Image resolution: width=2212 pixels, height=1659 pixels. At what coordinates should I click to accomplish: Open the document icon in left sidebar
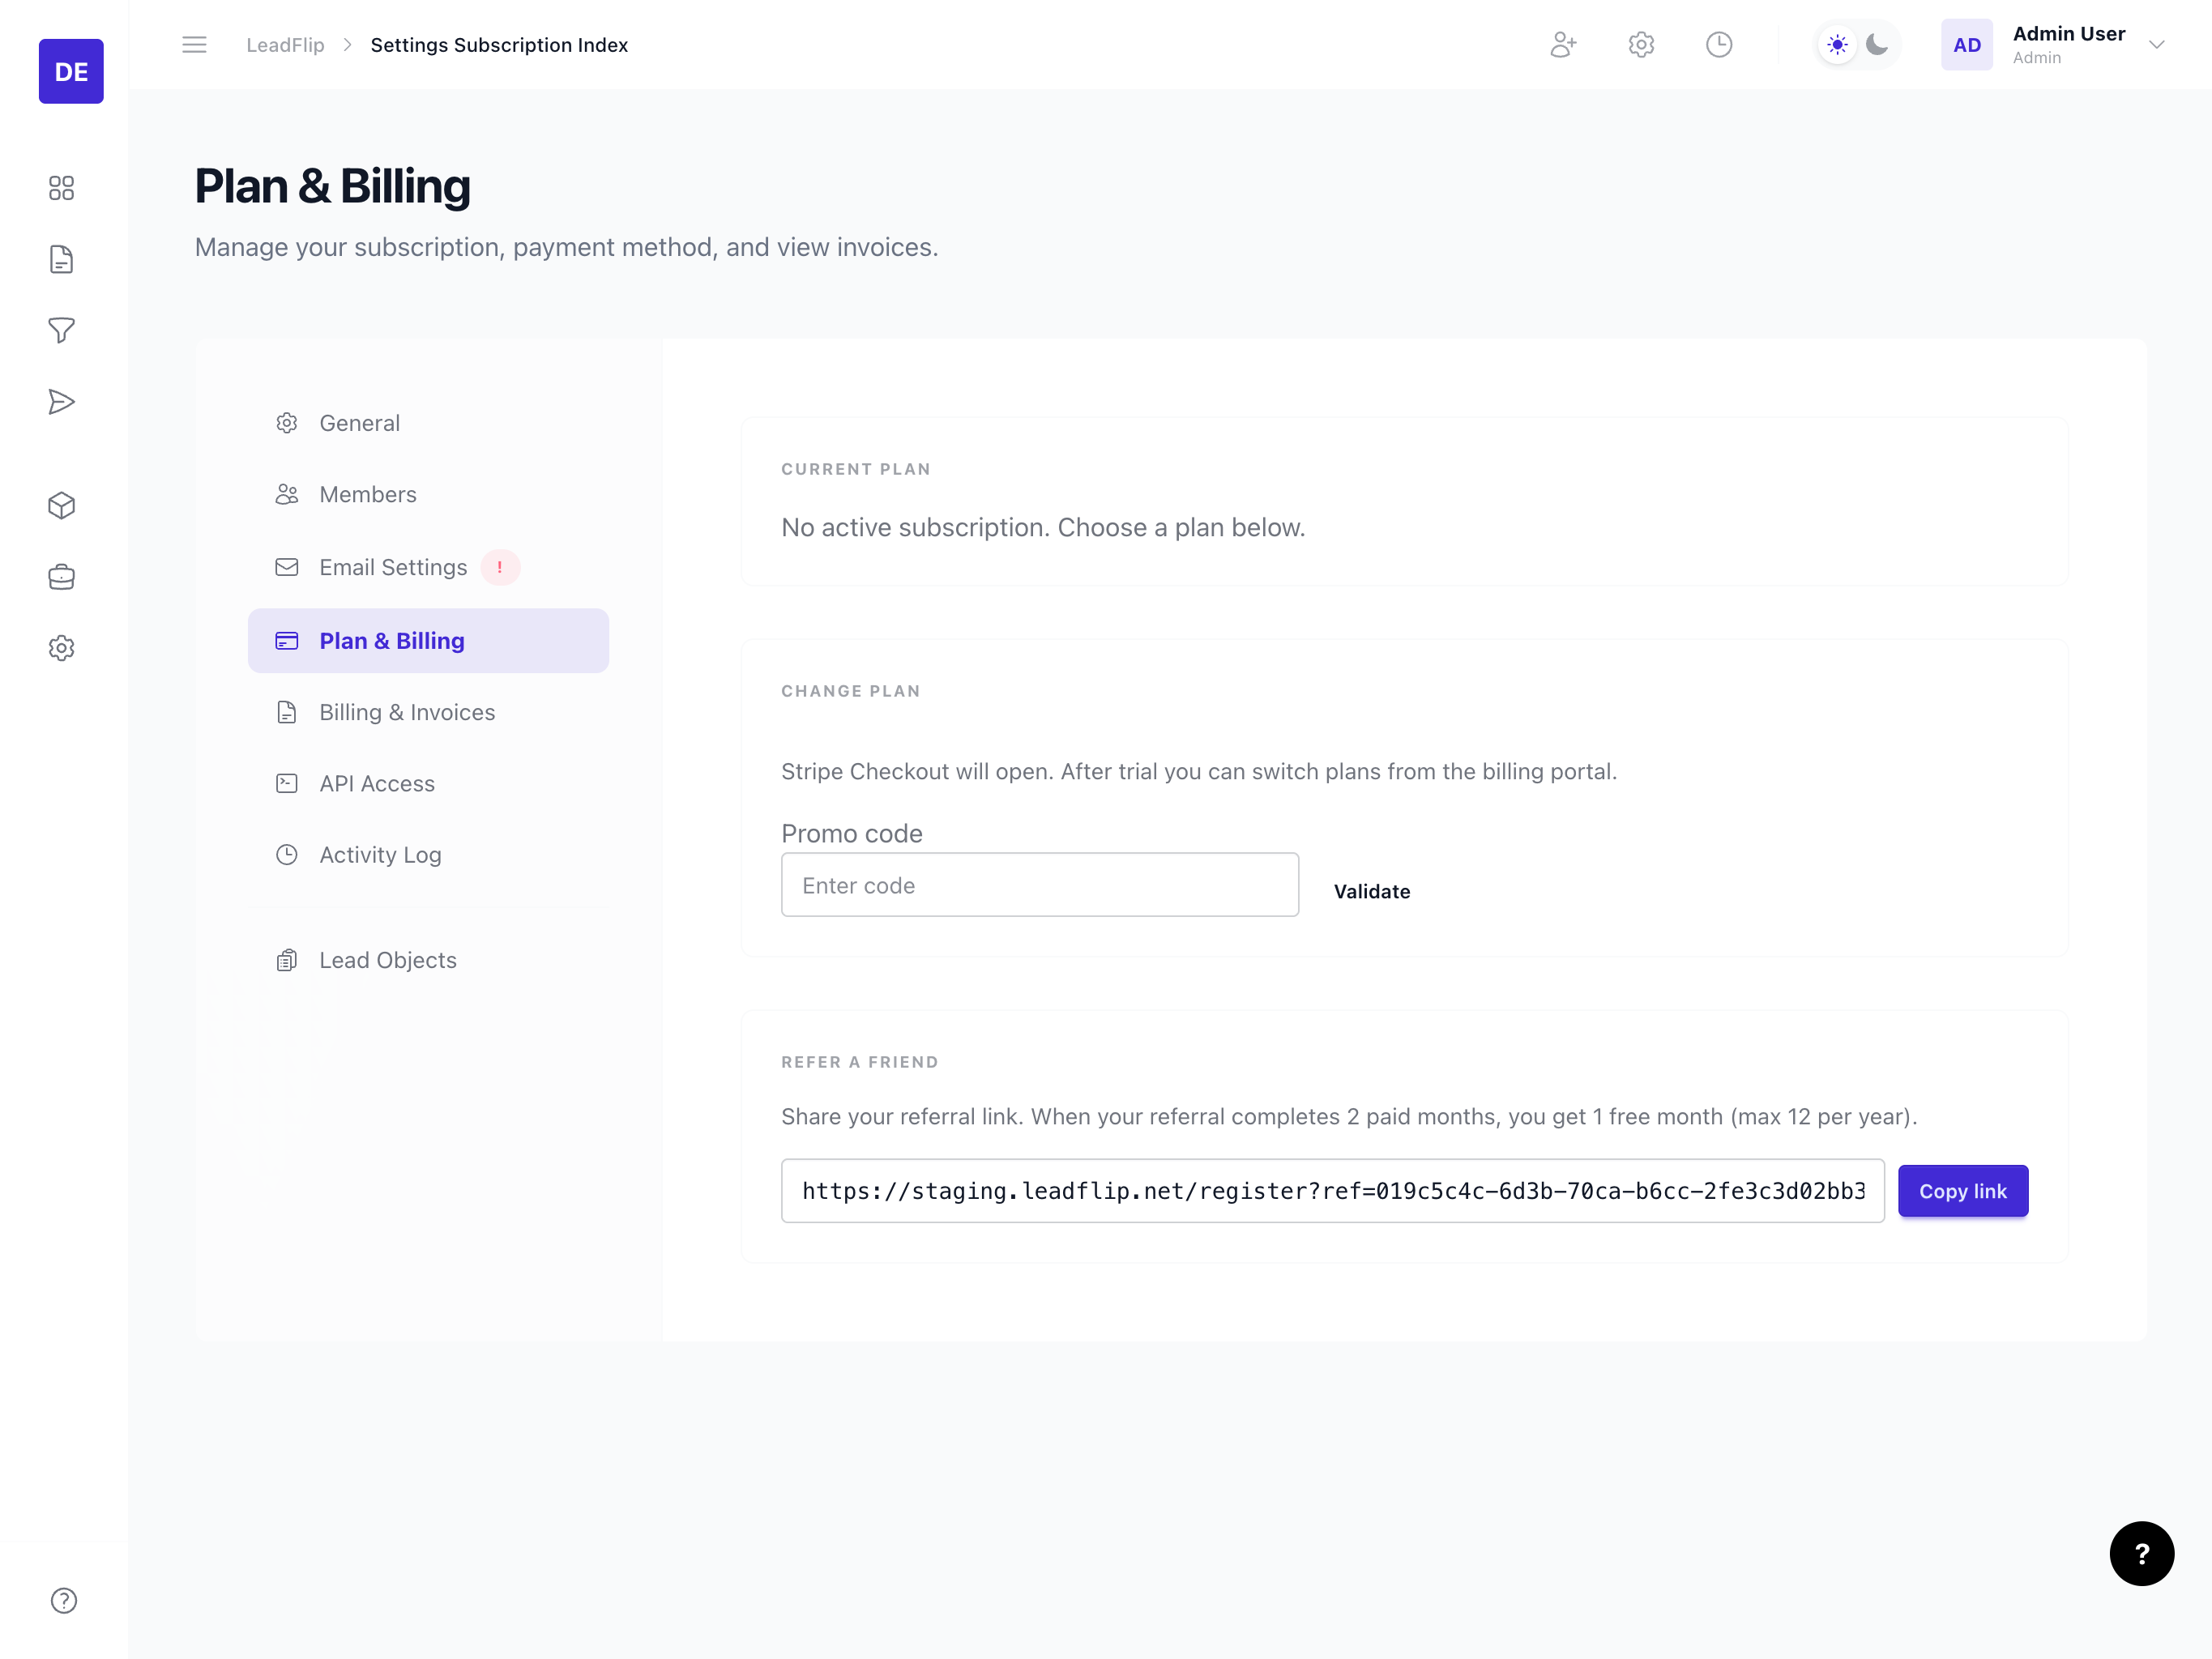point(61,260)
